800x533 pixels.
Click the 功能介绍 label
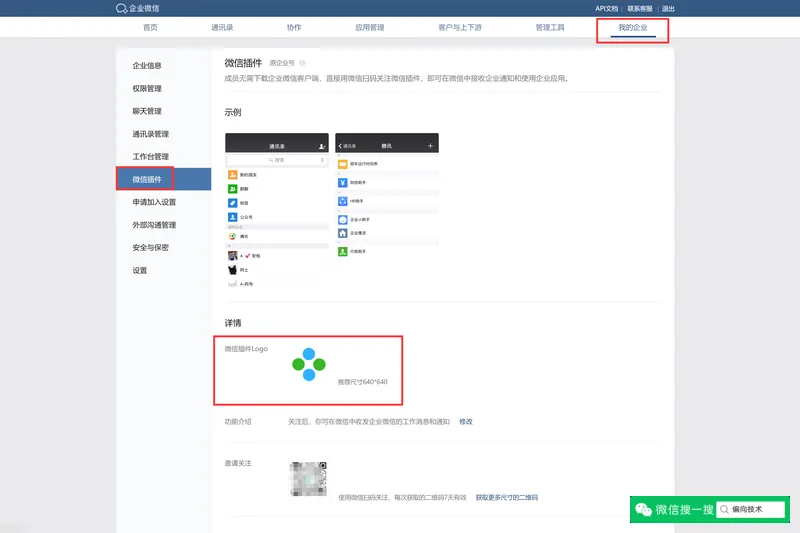coord(238,422)
